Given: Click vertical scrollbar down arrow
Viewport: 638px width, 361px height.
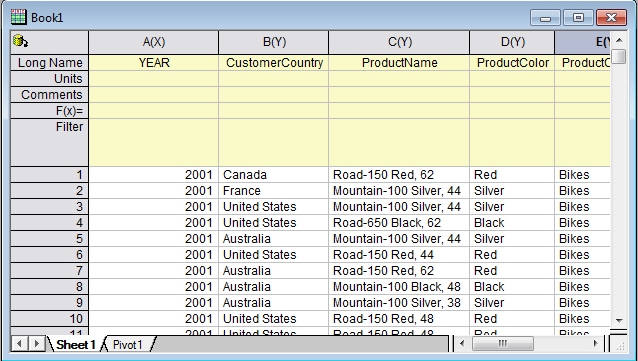Looking at the screenshot, I should click(619, 321).
